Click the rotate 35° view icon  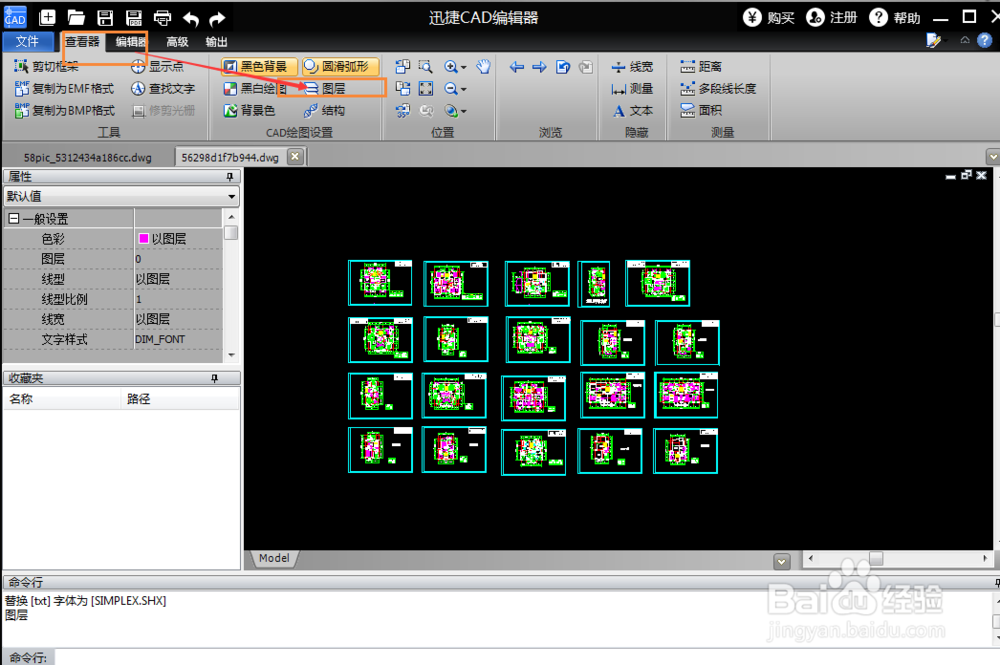click(402, 111)
